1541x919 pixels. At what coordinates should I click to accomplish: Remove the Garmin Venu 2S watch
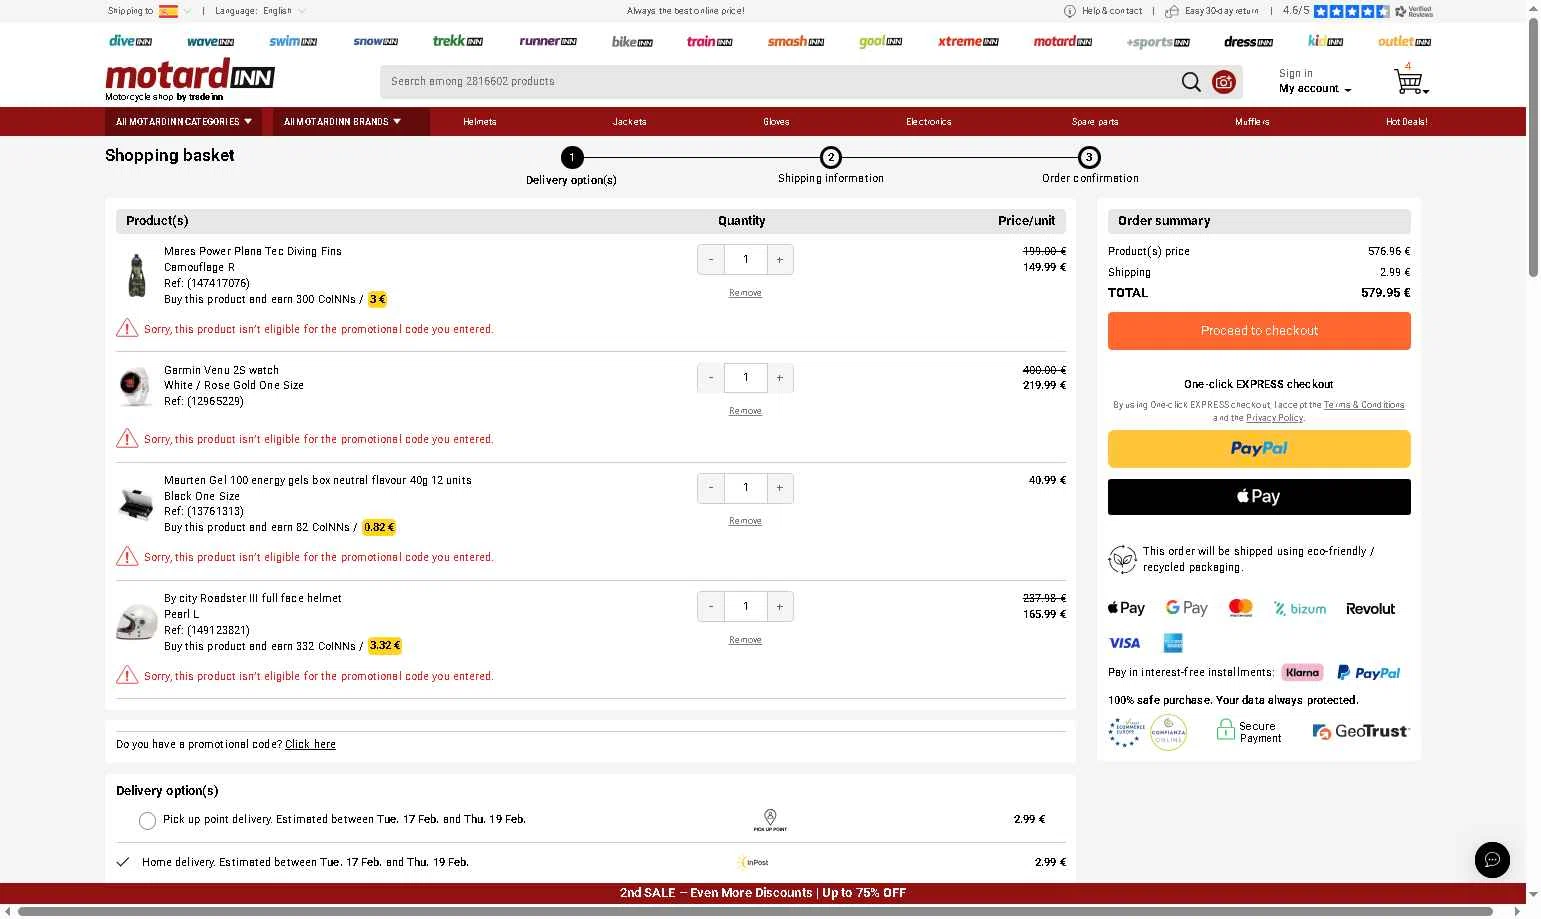(745, 411)
